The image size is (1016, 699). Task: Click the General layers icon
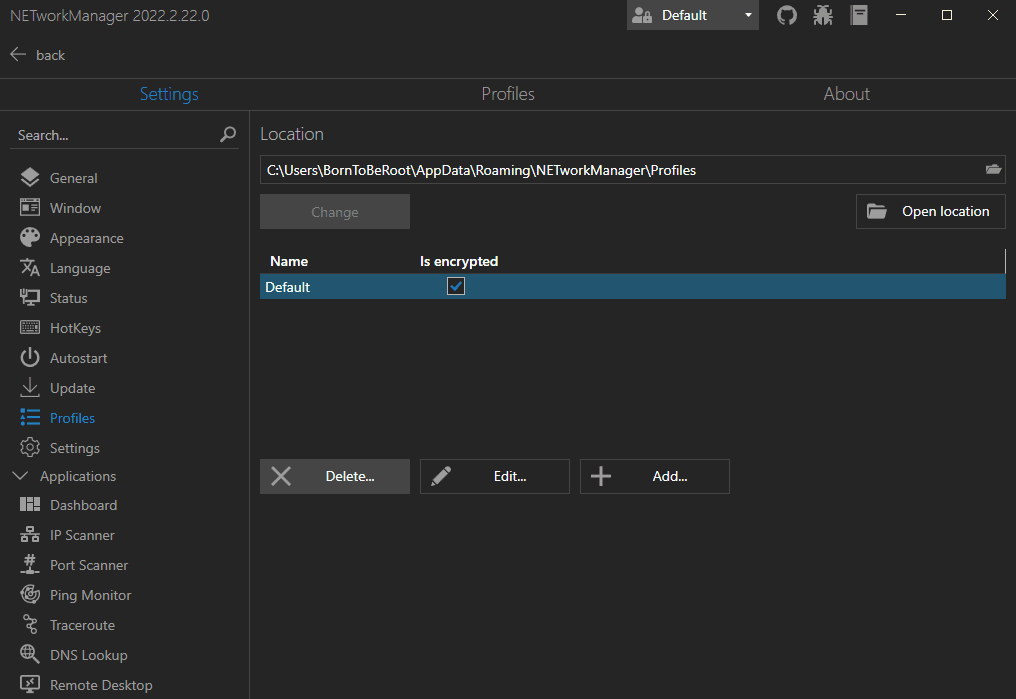tap(30, 178)
